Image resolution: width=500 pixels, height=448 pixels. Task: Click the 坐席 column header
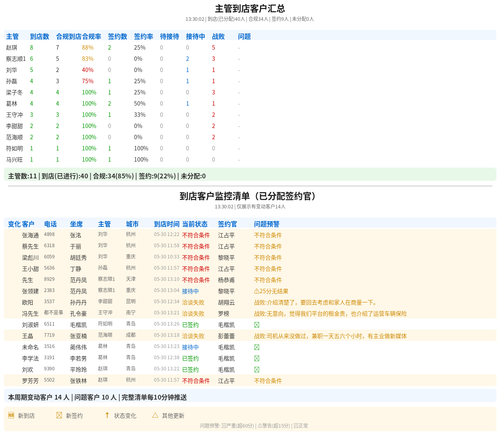tap(76, 224)
